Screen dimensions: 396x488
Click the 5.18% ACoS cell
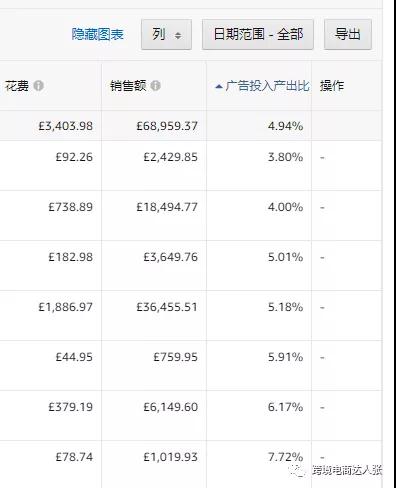coord(285,307)
